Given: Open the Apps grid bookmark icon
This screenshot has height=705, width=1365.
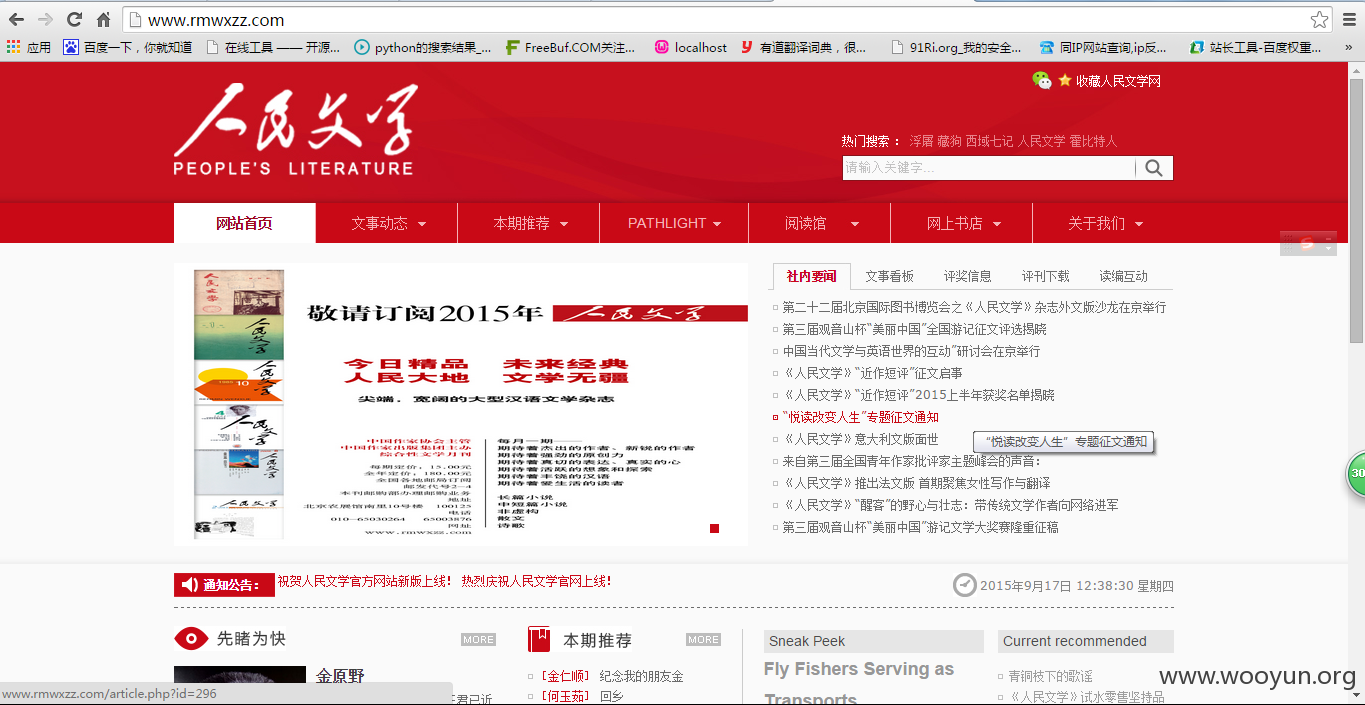Looking at the screenshot, I should [x=13, y=47].
